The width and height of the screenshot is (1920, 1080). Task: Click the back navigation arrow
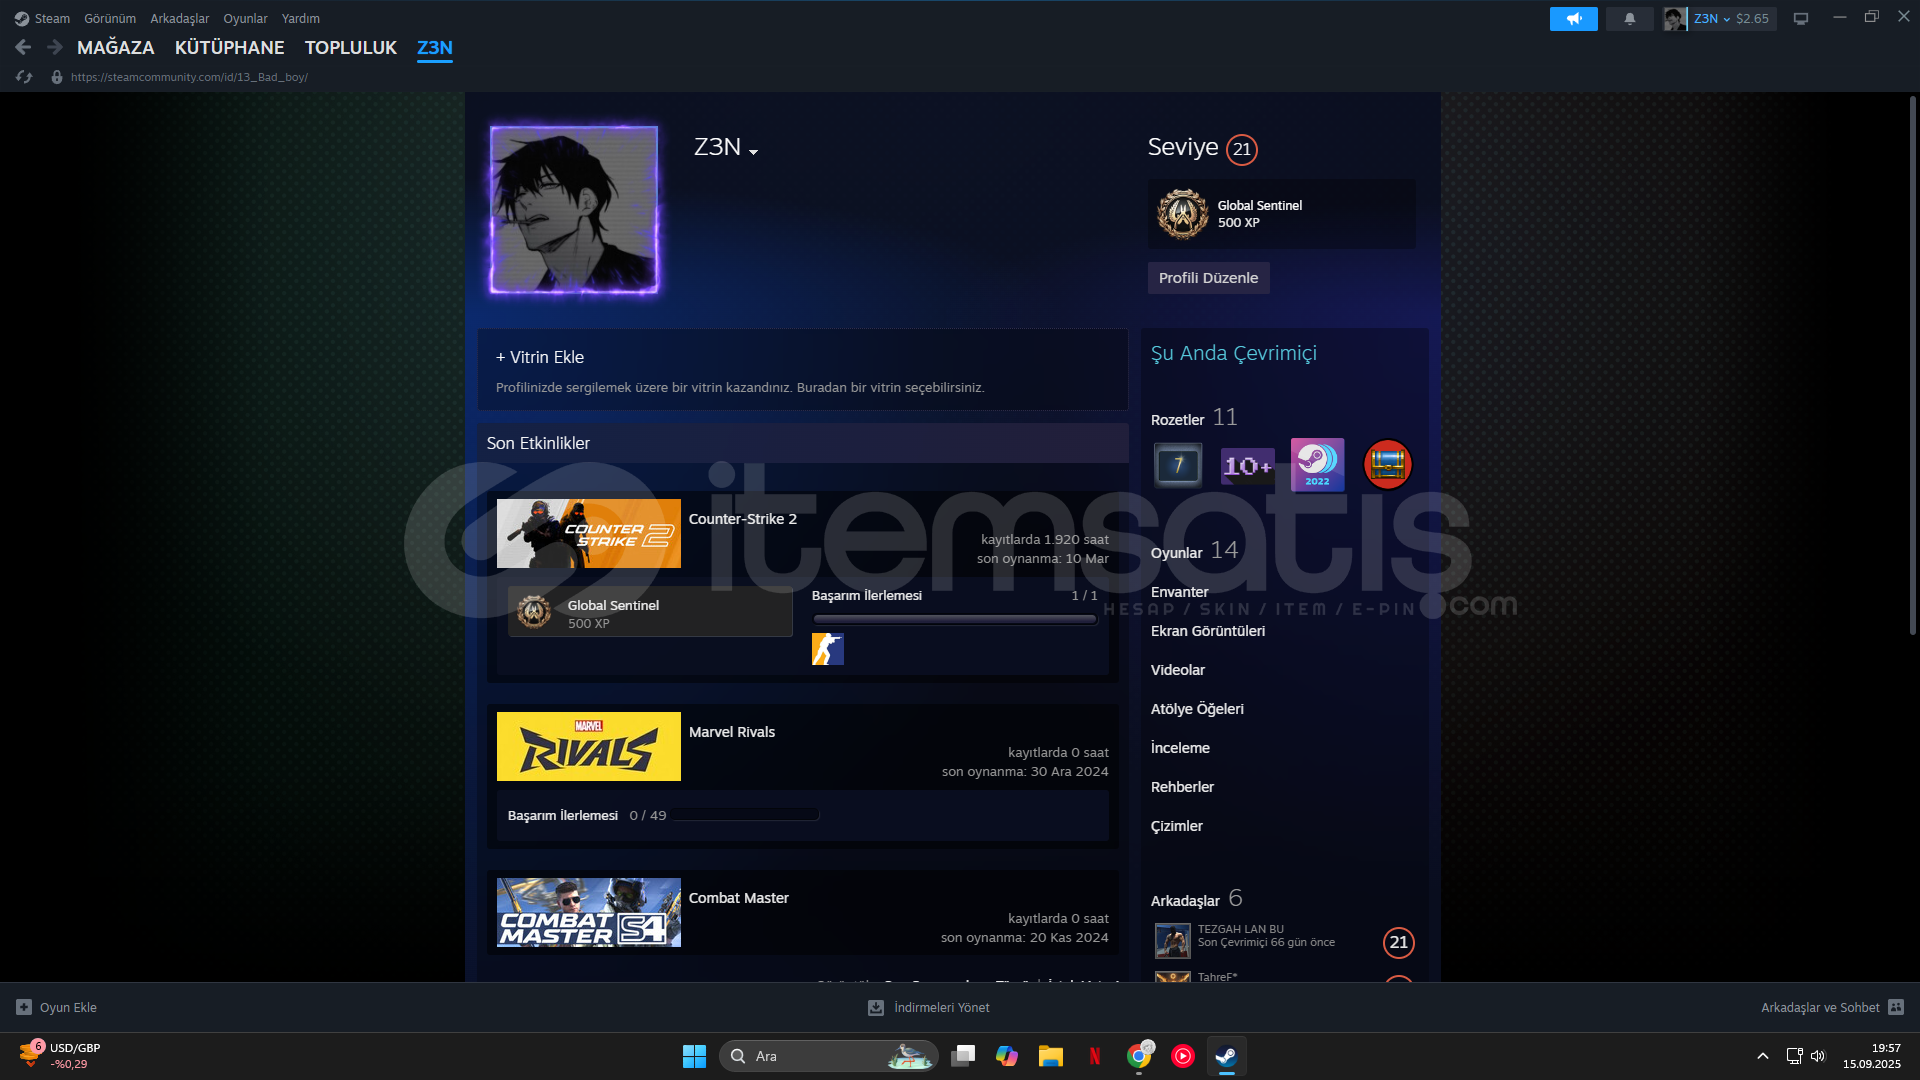coord(23,47)
